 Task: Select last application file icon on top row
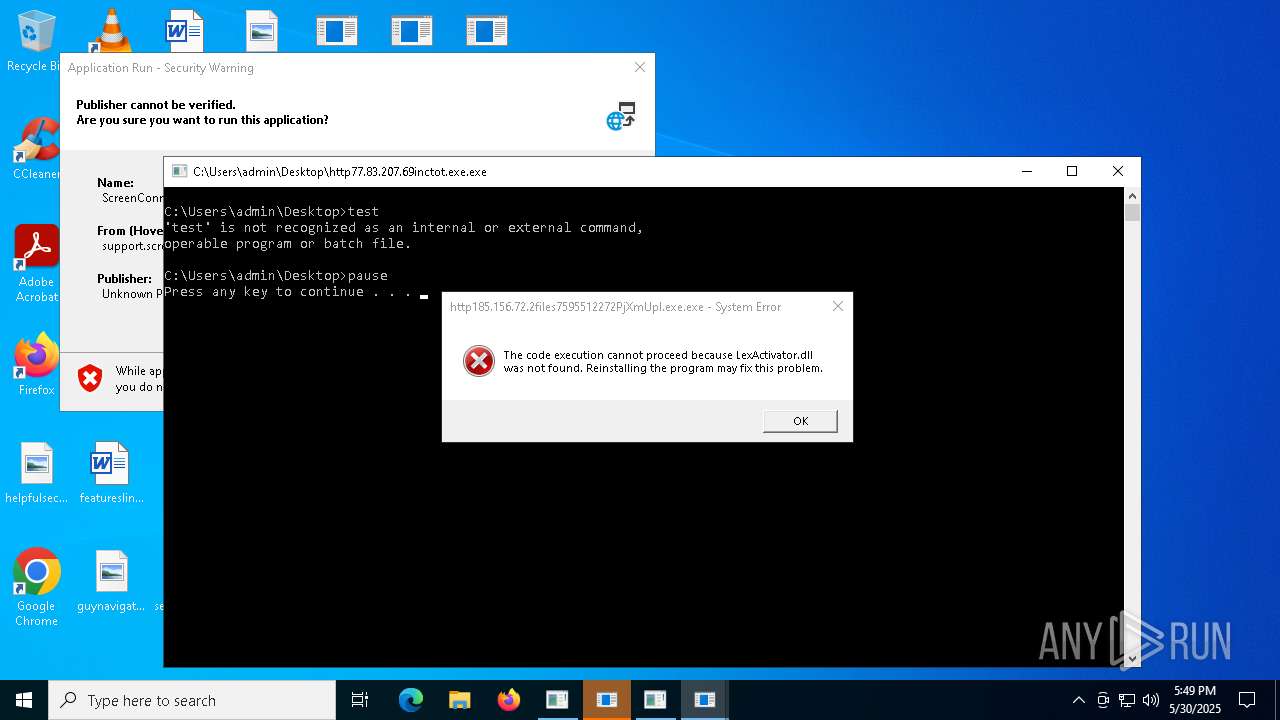[487, 30]
